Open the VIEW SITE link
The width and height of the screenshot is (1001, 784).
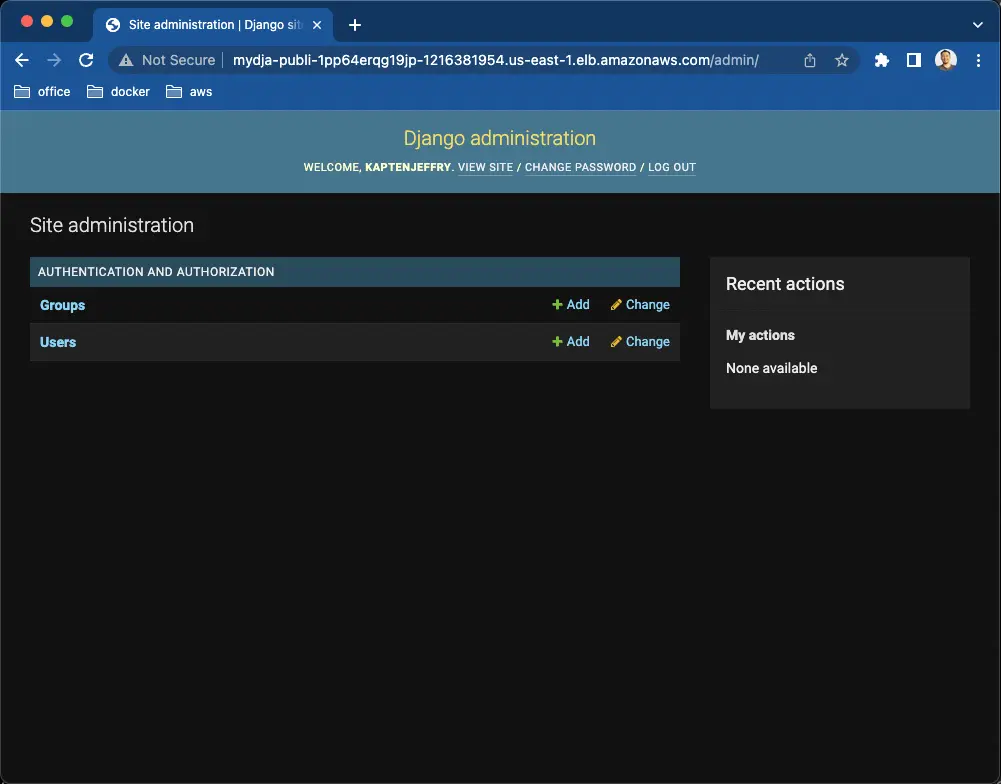click(485, 167)
